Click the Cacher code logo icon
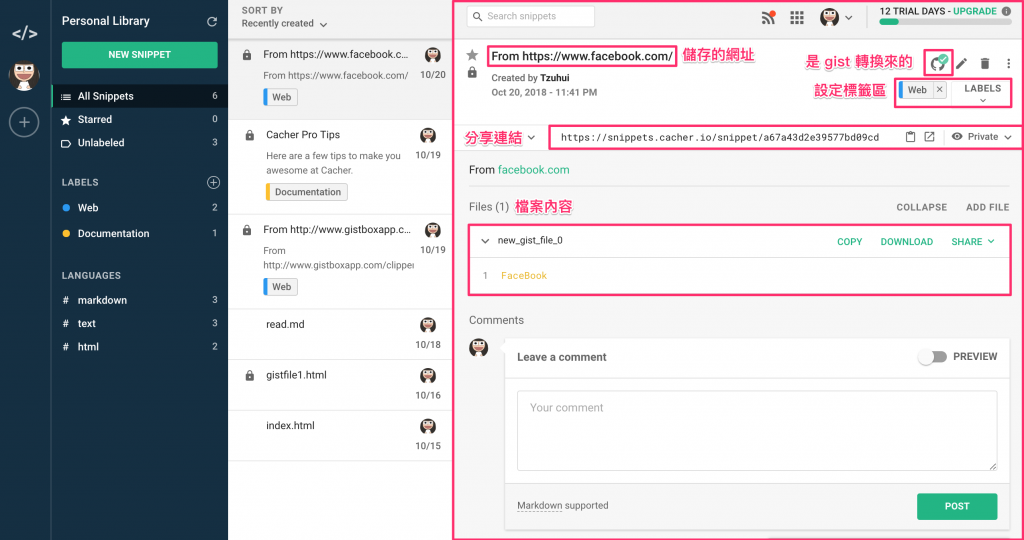 tap(25, 33)
